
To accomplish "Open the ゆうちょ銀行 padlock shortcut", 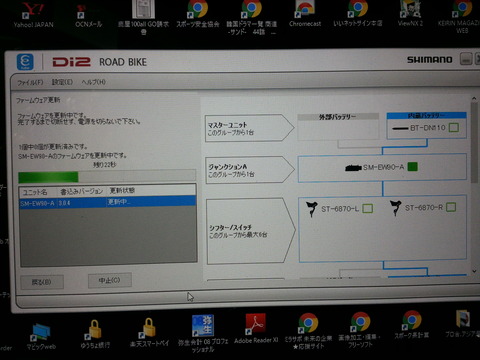I will (95, 334).
